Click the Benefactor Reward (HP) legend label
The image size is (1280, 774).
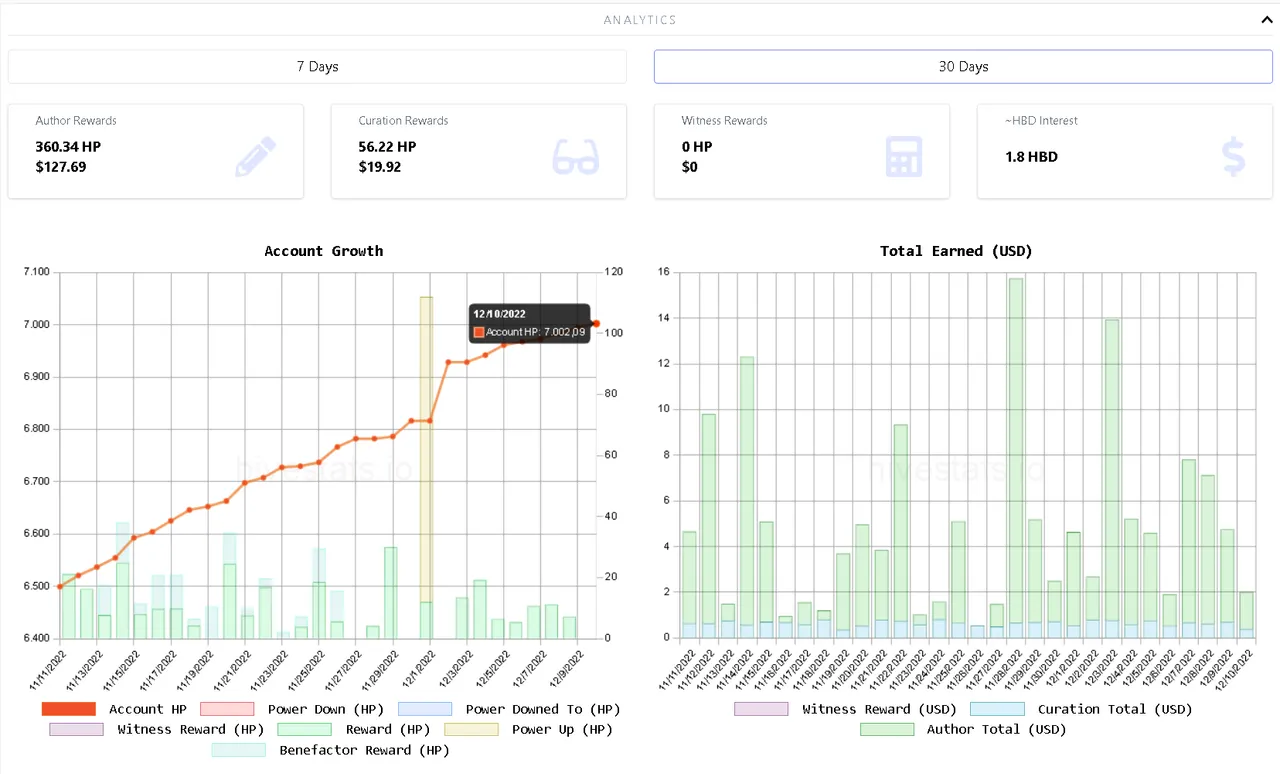[365, 749]
